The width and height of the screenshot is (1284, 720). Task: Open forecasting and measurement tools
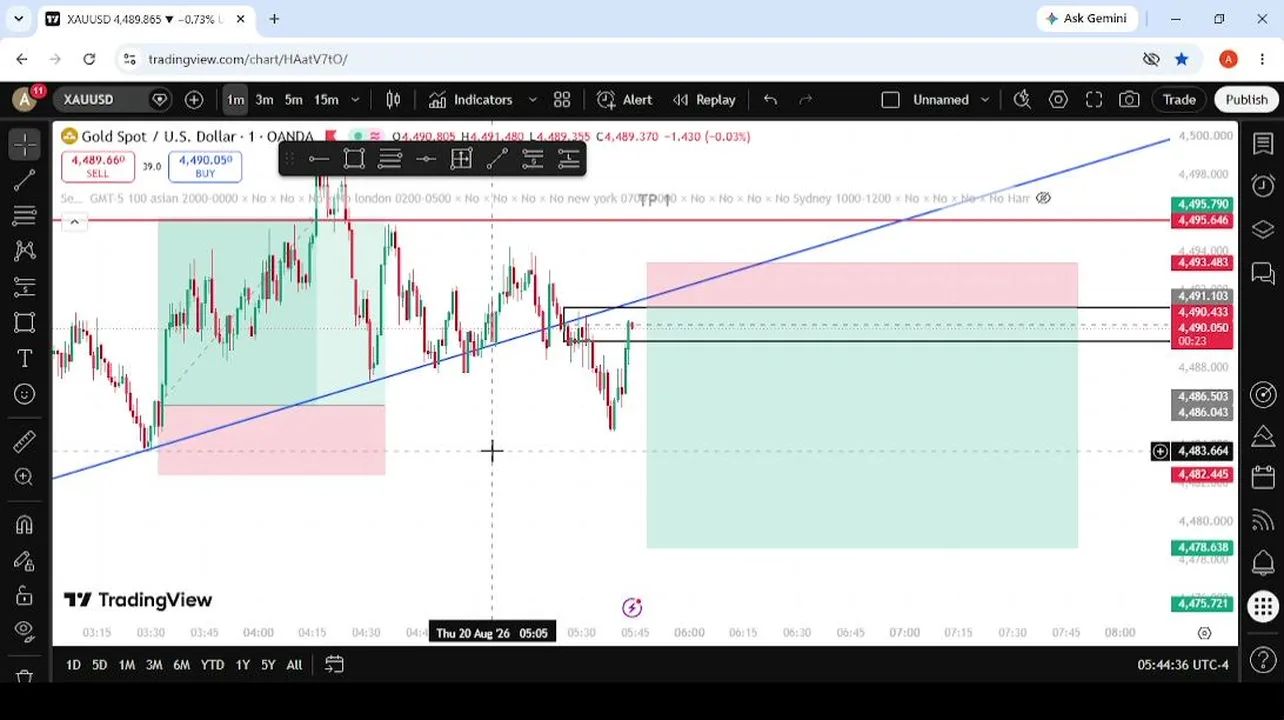click(25, 287)
